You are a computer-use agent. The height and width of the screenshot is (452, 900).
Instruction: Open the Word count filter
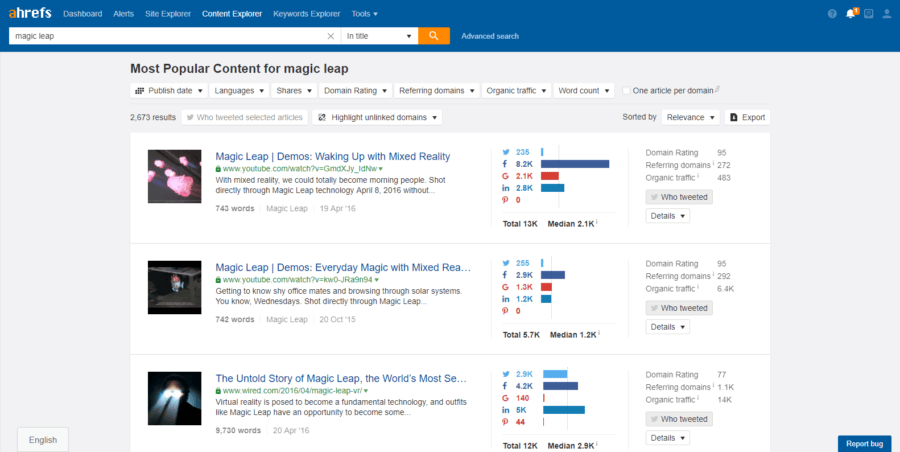584,91
